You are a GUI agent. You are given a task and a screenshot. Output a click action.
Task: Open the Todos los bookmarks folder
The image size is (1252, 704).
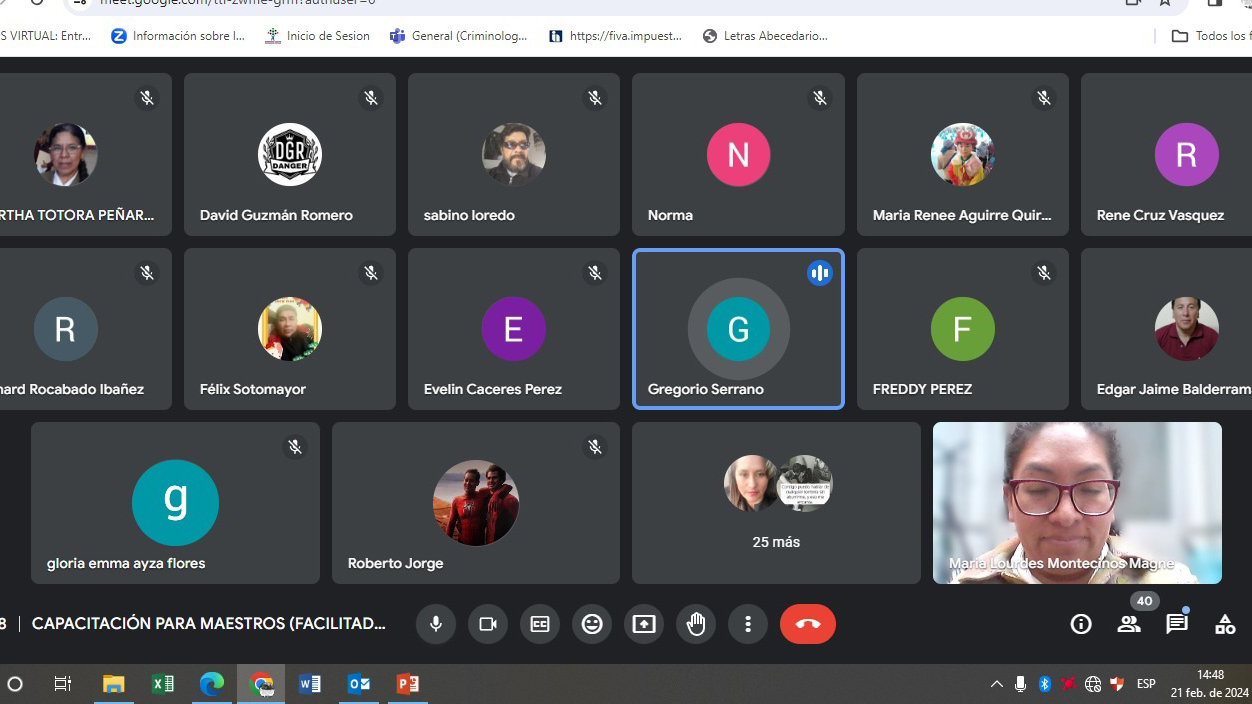point(1210,36)
